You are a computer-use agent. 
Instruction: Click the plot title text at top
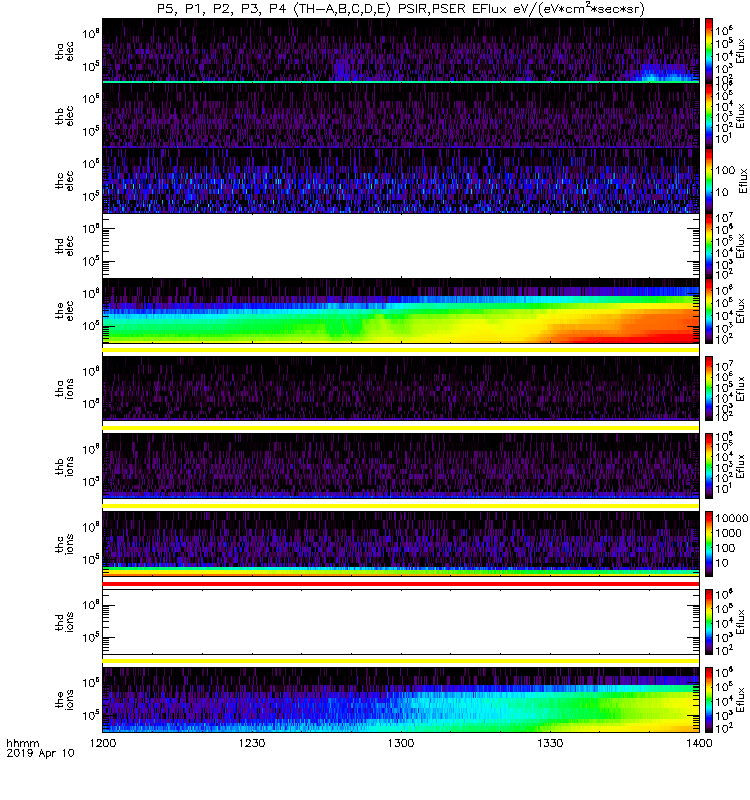pos(401,9)
